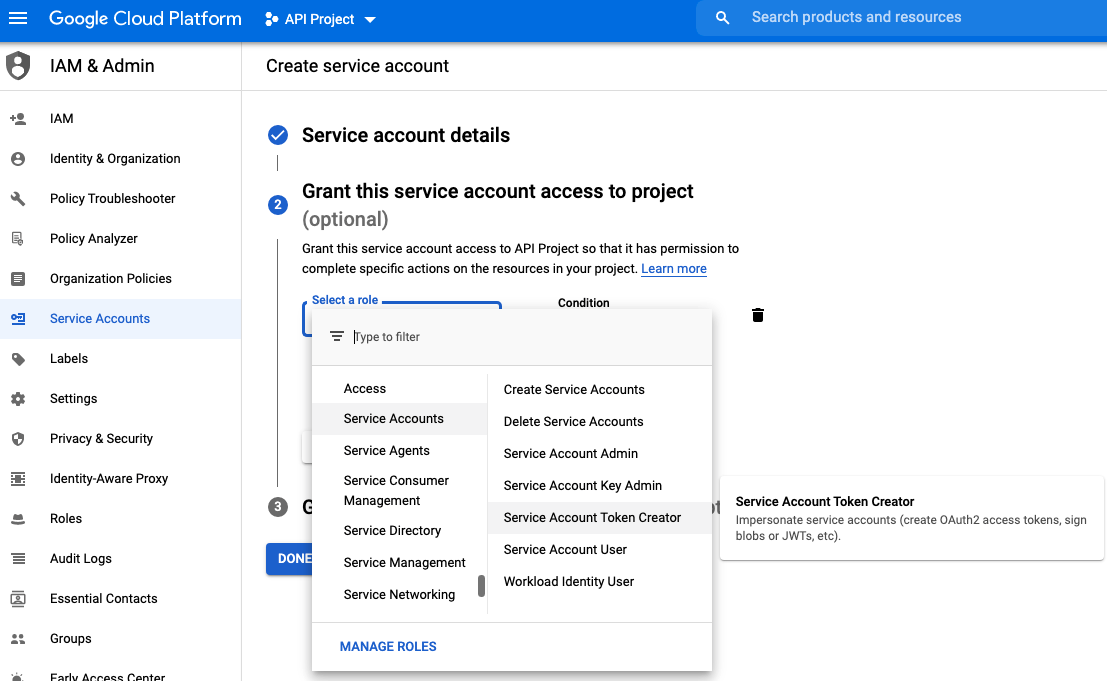Open the hamburger navigation menu
Screen dimensions: 1107x681
click(x=18, y=18)
